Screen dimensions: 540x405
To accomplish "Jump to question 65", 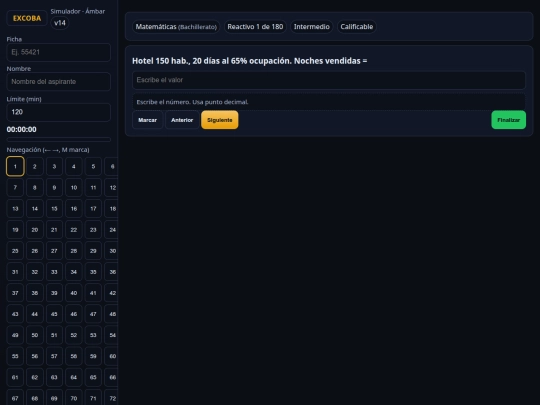I will (x=93, y=377).
